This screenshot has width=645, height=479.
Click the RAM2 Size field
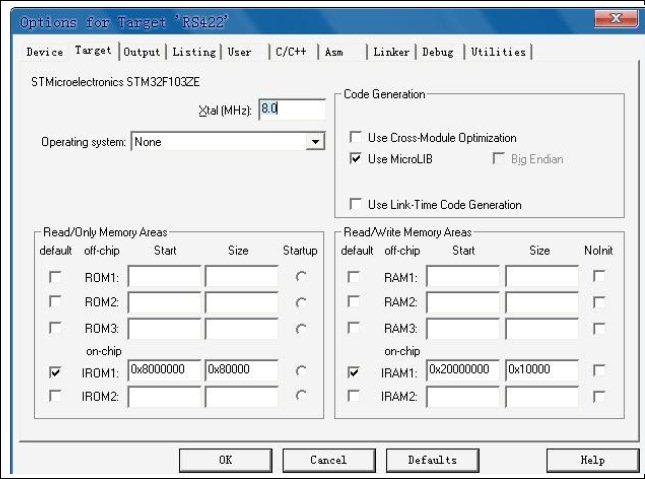click(x=542, y=302)
